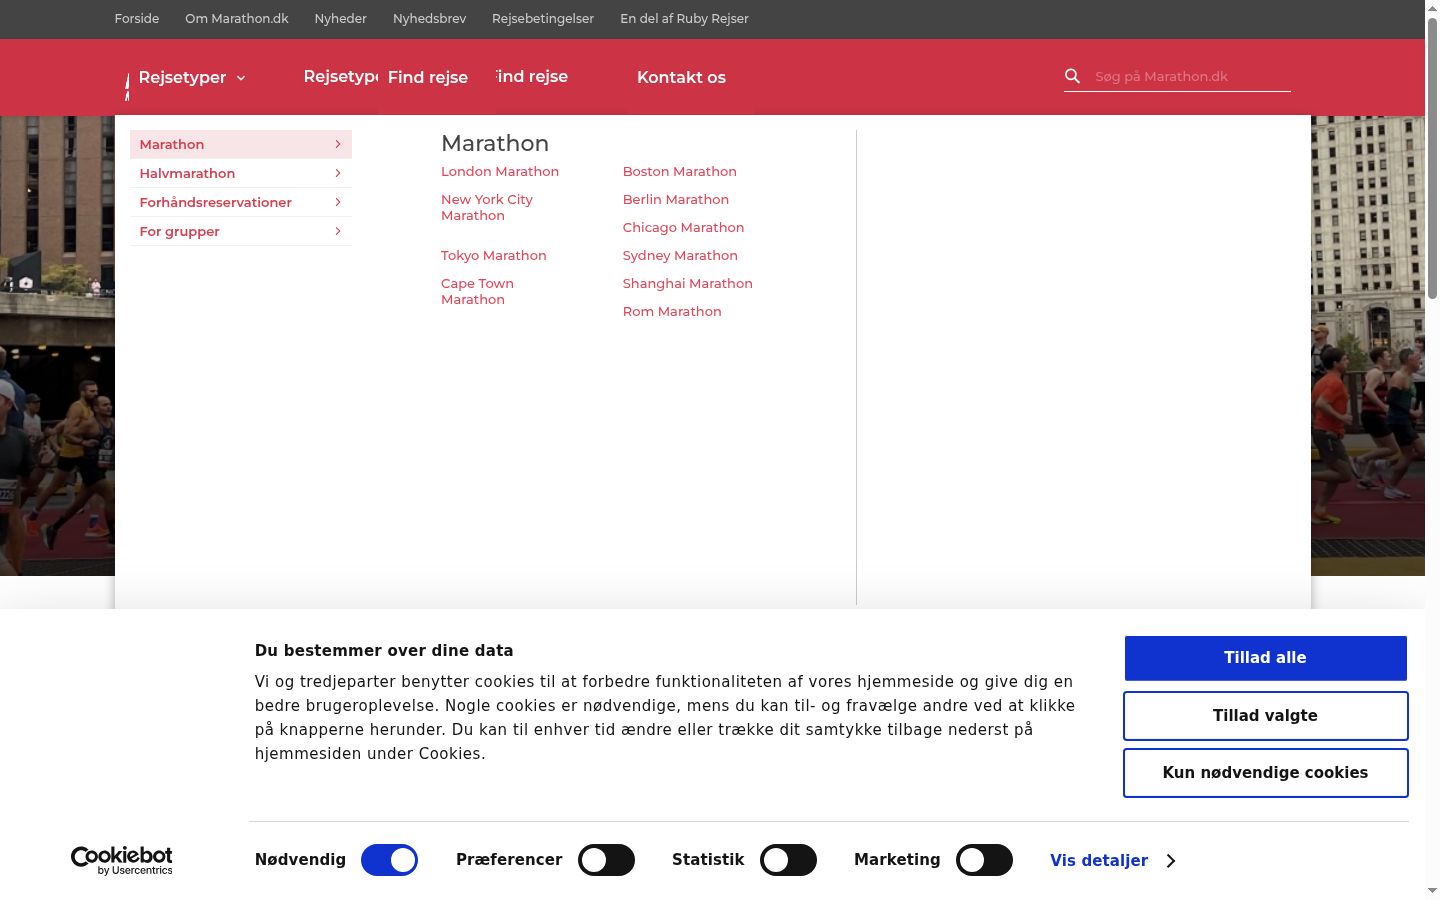Go to Forside in the top bar
This screenshot has width=1440, height=900.
(137, 18)
